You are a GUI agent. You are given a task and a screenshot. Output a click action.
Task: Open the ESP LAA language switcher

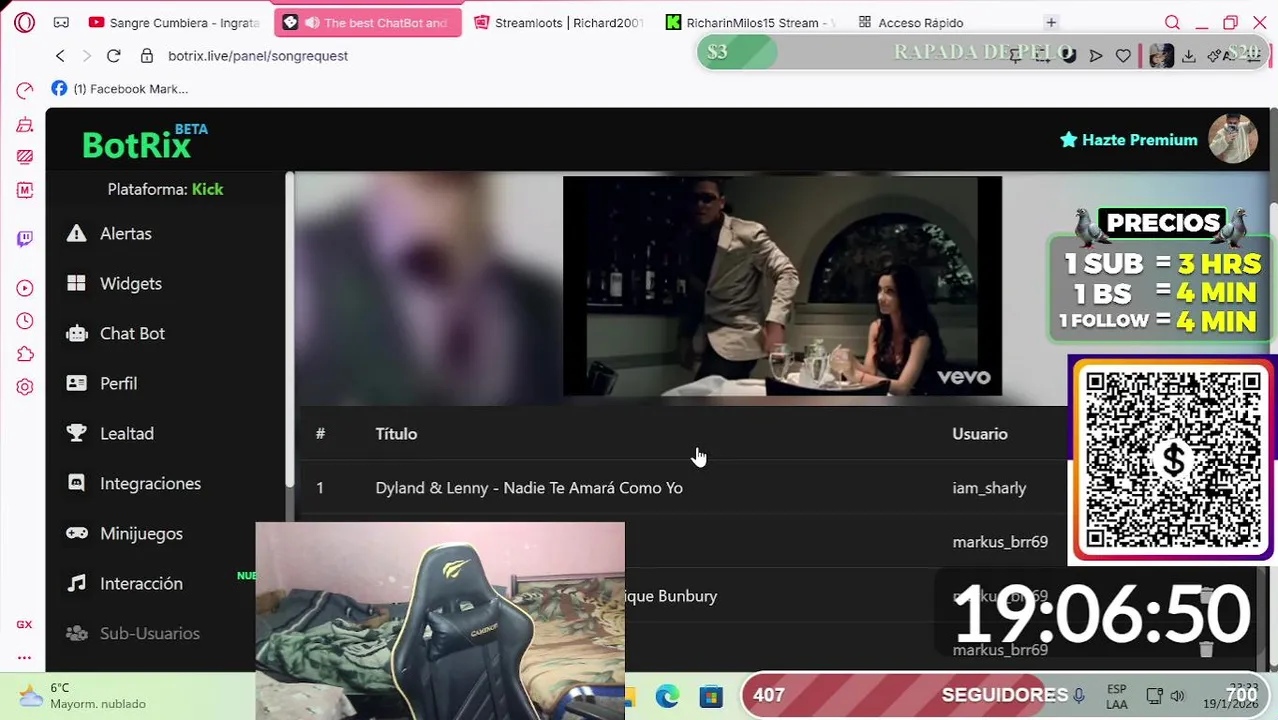(1117, 696)
